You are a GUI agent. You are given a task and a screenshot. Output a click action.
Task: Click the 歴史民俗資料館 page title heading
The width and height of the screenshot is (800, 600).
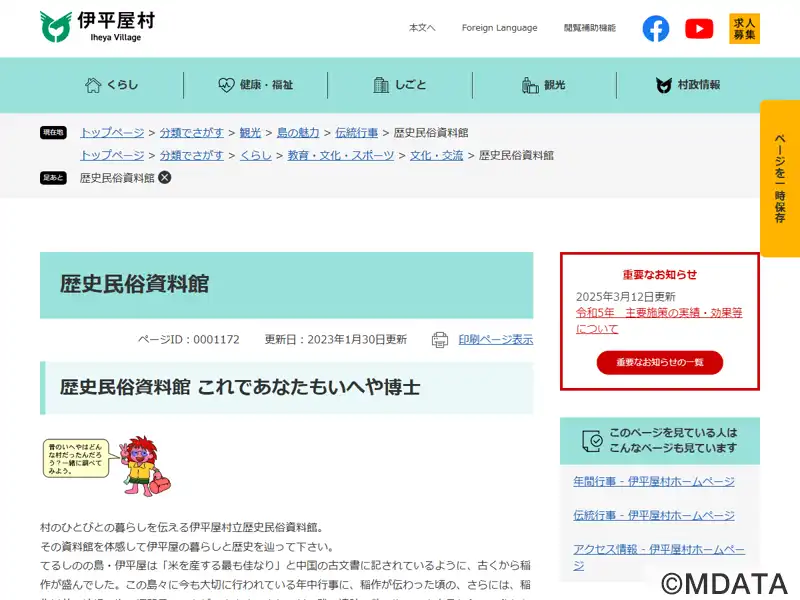[x=134, y=284]
